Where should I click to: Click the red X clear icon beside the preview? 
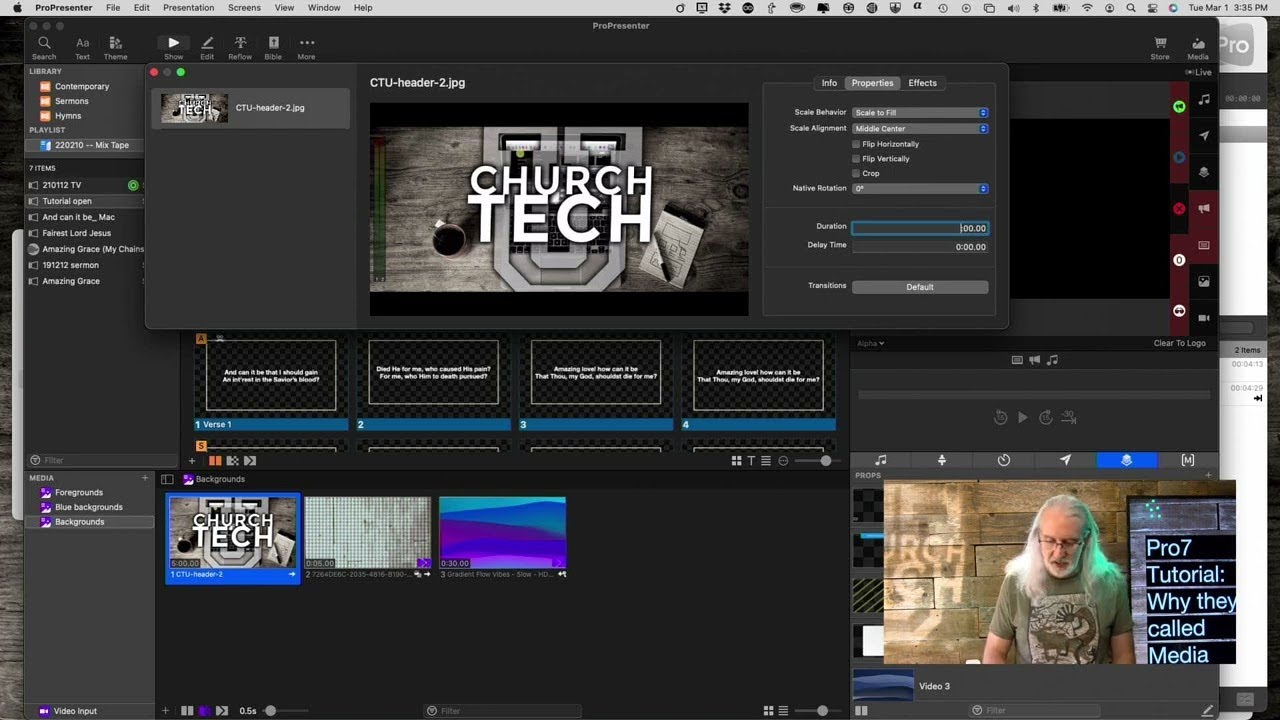click(1179, 209)
